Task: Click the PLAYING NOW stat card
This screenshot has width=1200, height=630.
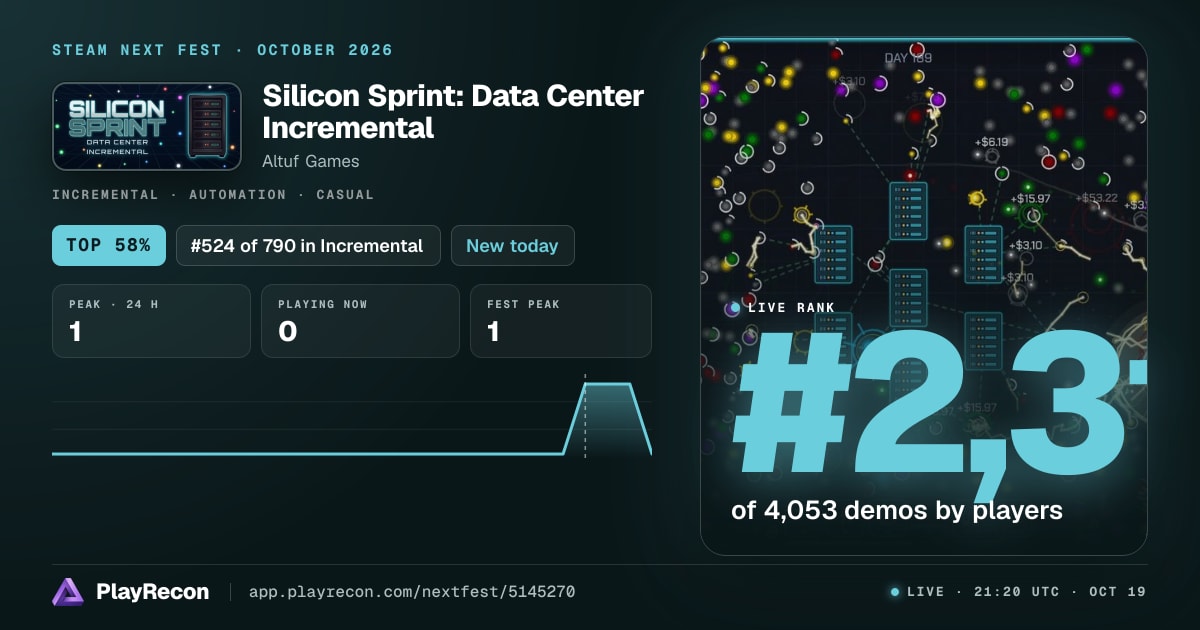Action: (360, 321)
